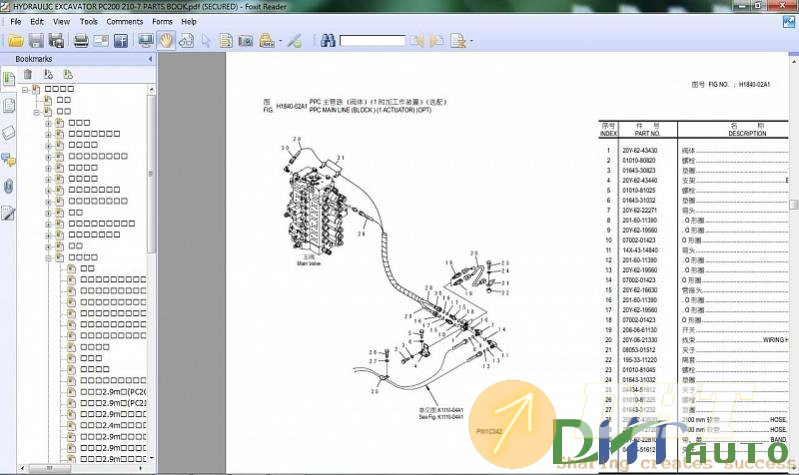Screen dimensions: 799x475
Task: Click the bookmarks scroll-down arrow
Action: pyautogui.click(x=151, y=458)
